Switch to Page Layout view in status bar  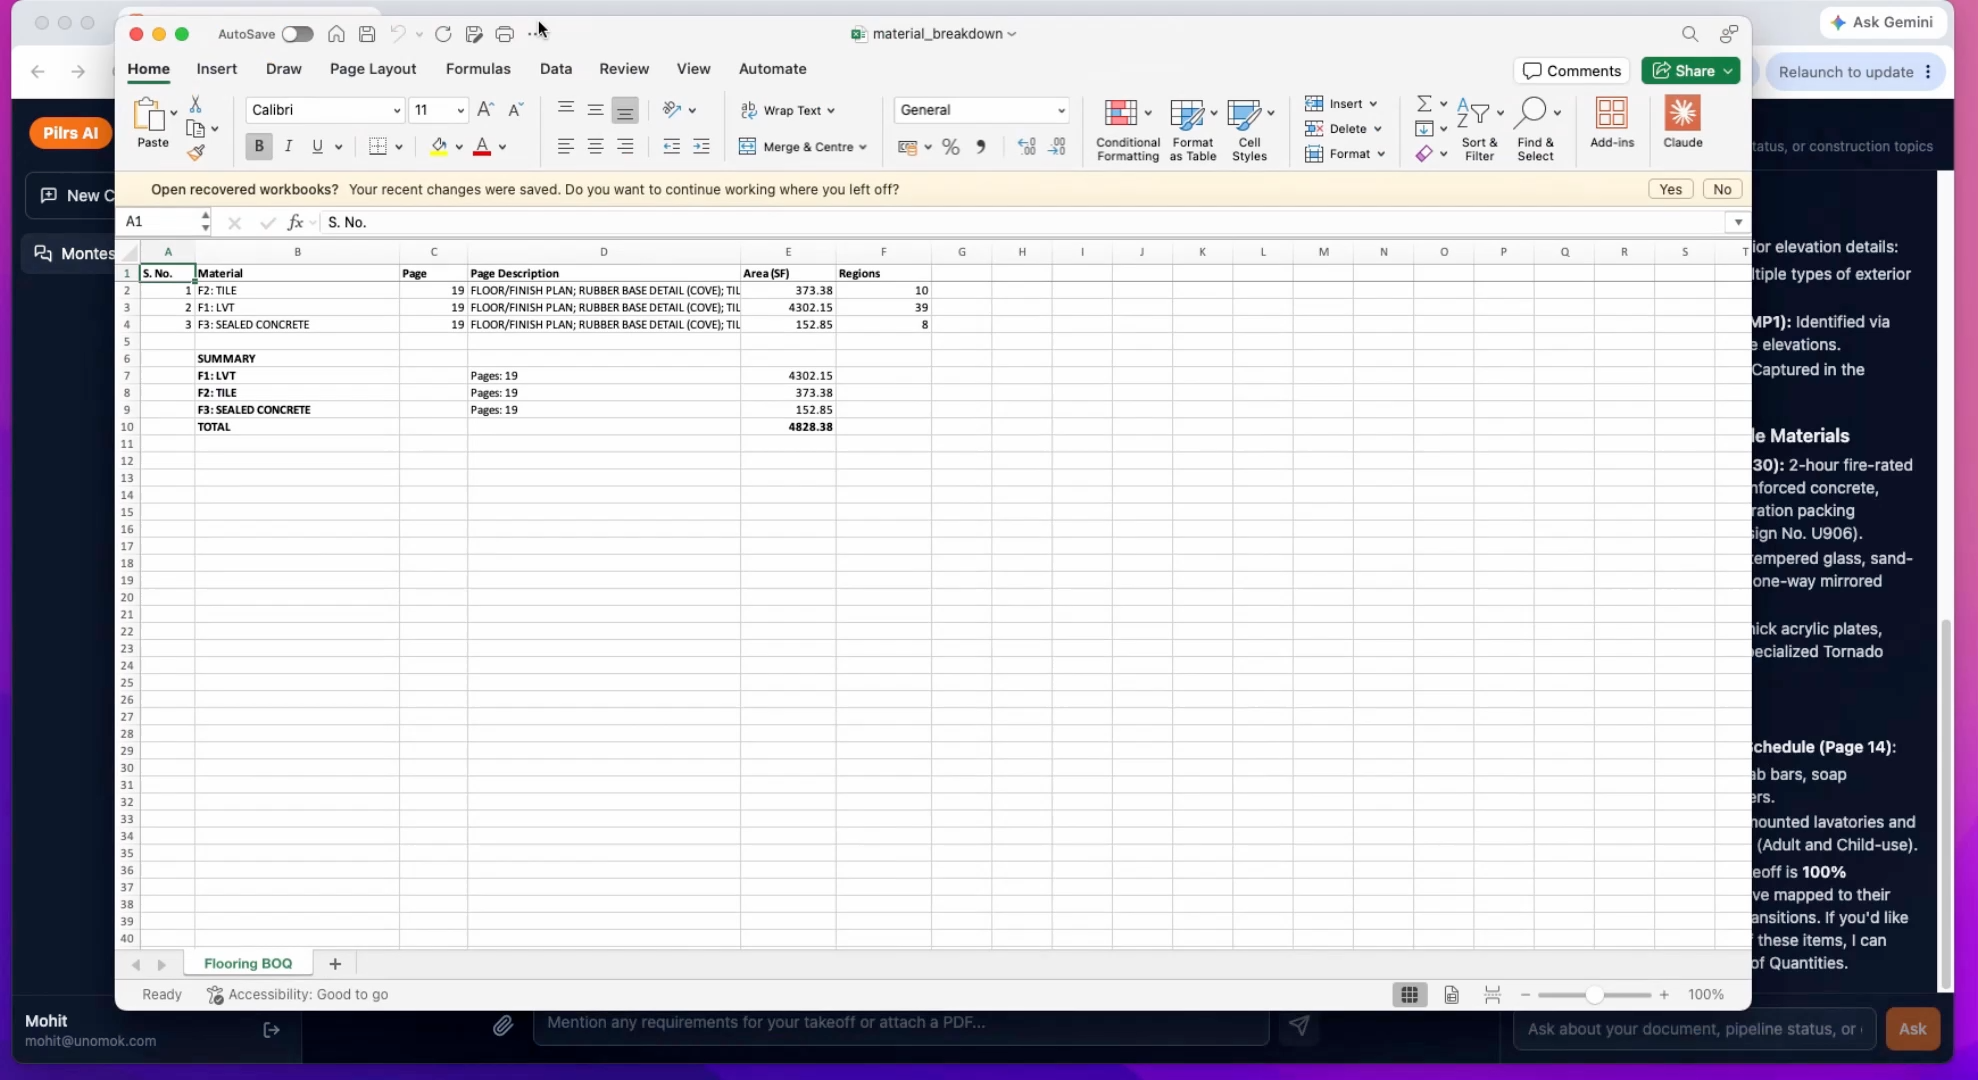pyautogui.click(x=1451, y=994)
